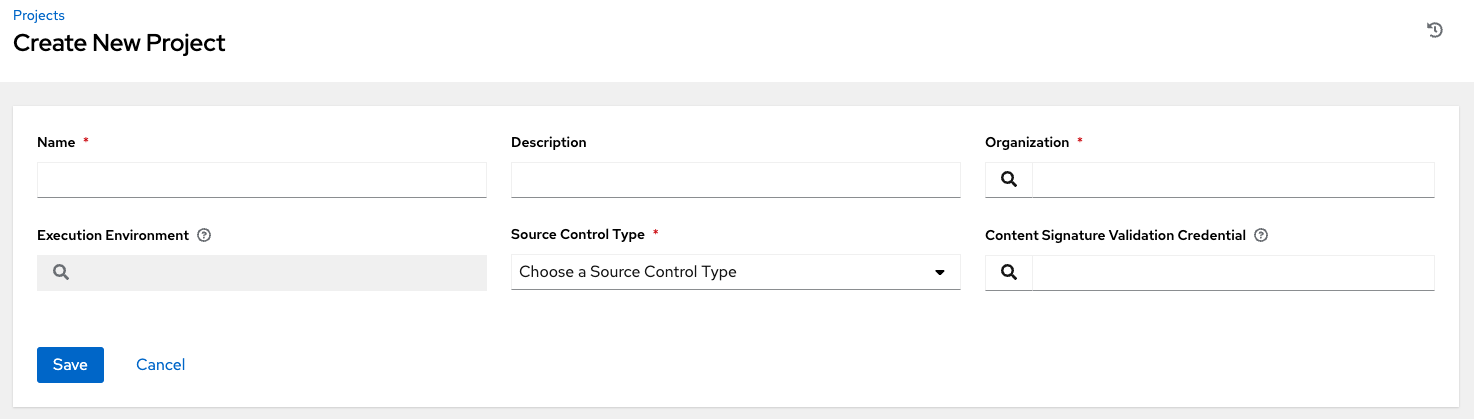Screen dimensions: 1474x419
Task: Click the Source Control Type label
Action: coord(577,235)
